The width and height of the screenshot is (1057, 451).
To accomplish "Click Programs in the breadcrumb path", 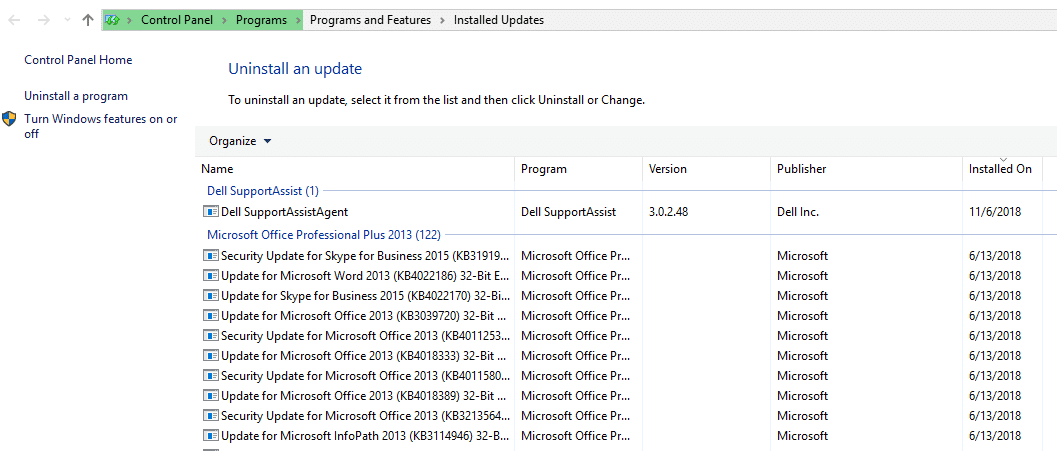I will click(x=261, y=20).
